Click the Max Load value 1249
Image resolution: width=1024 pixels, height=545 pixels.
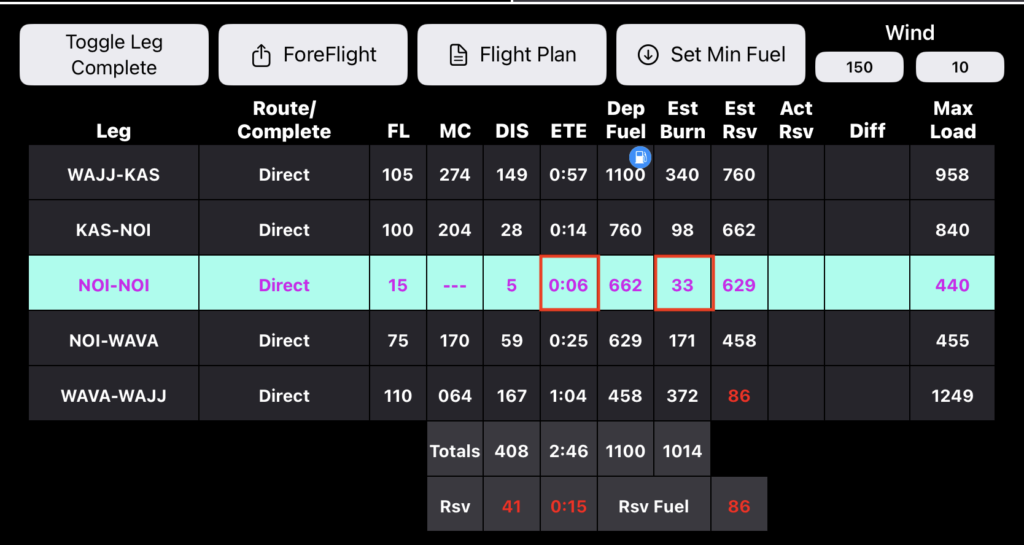pos(952,396)
